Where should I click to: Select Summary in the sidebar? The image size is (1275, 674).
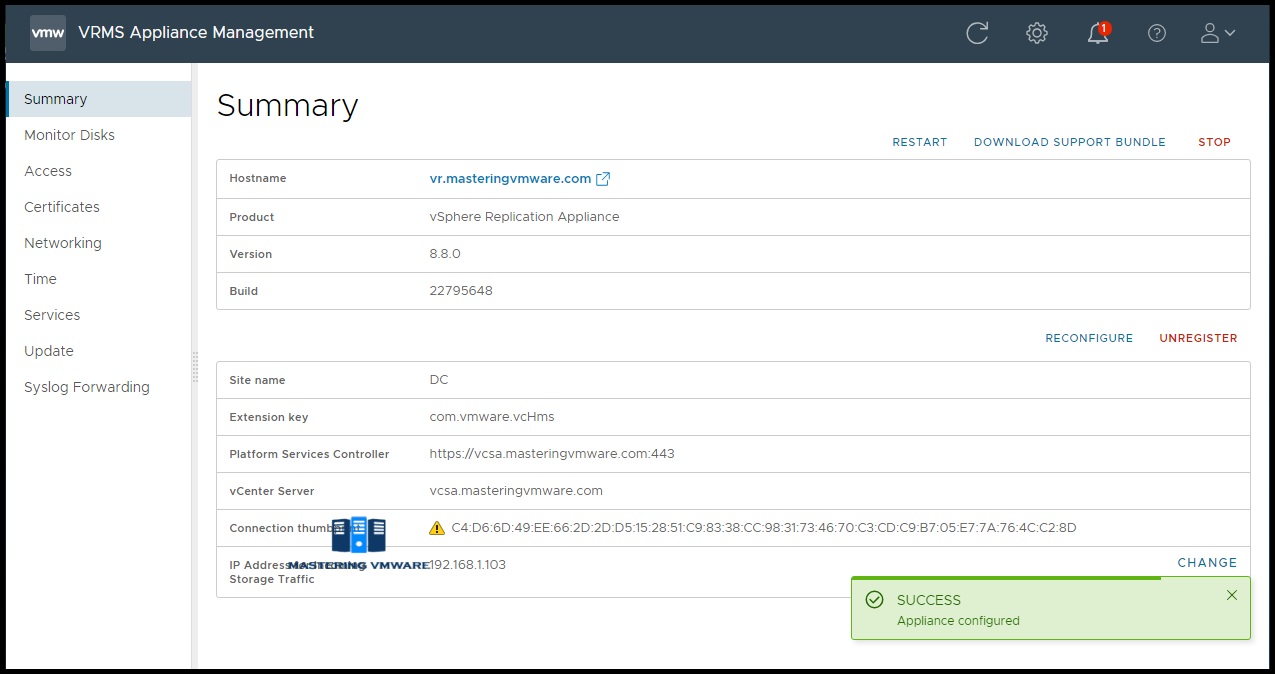(x=98, y=99)
